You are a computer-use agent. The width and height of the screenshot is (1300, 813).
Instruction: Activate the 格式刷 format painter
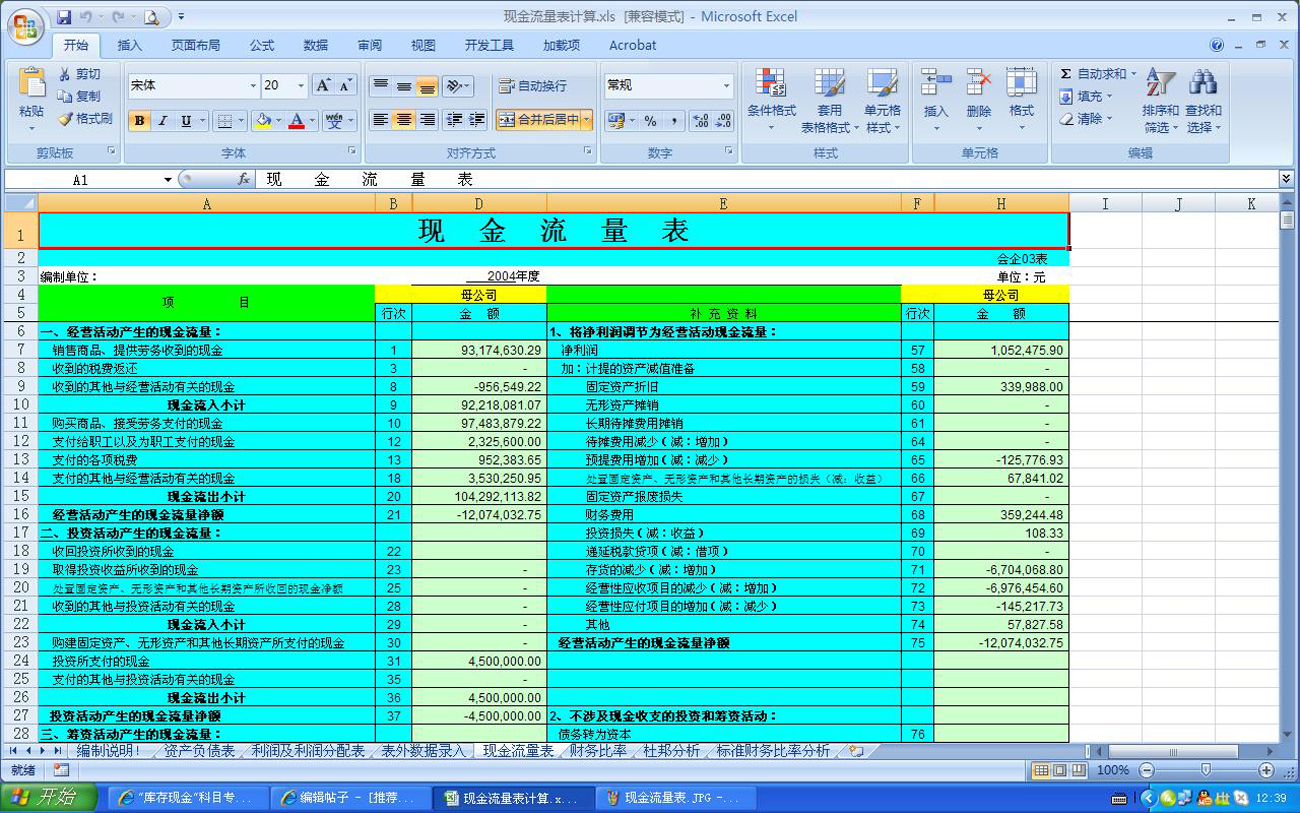(x=84, y=118)
